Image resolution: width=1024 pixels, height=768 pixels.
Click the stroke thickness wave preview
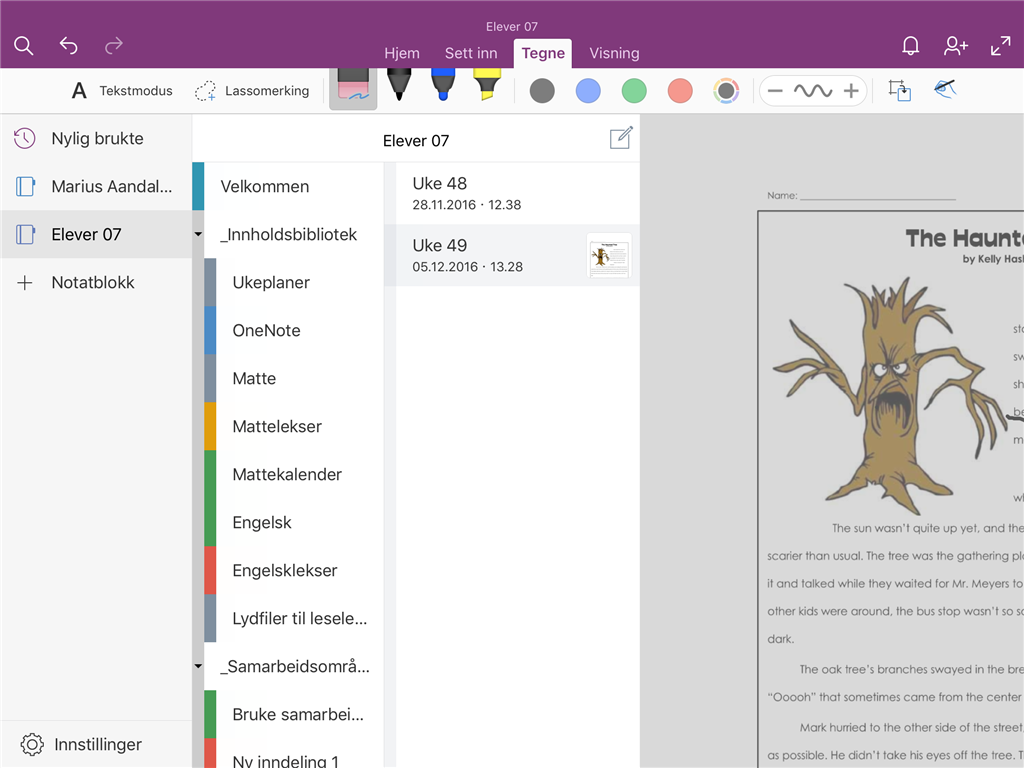click(813, 91)
